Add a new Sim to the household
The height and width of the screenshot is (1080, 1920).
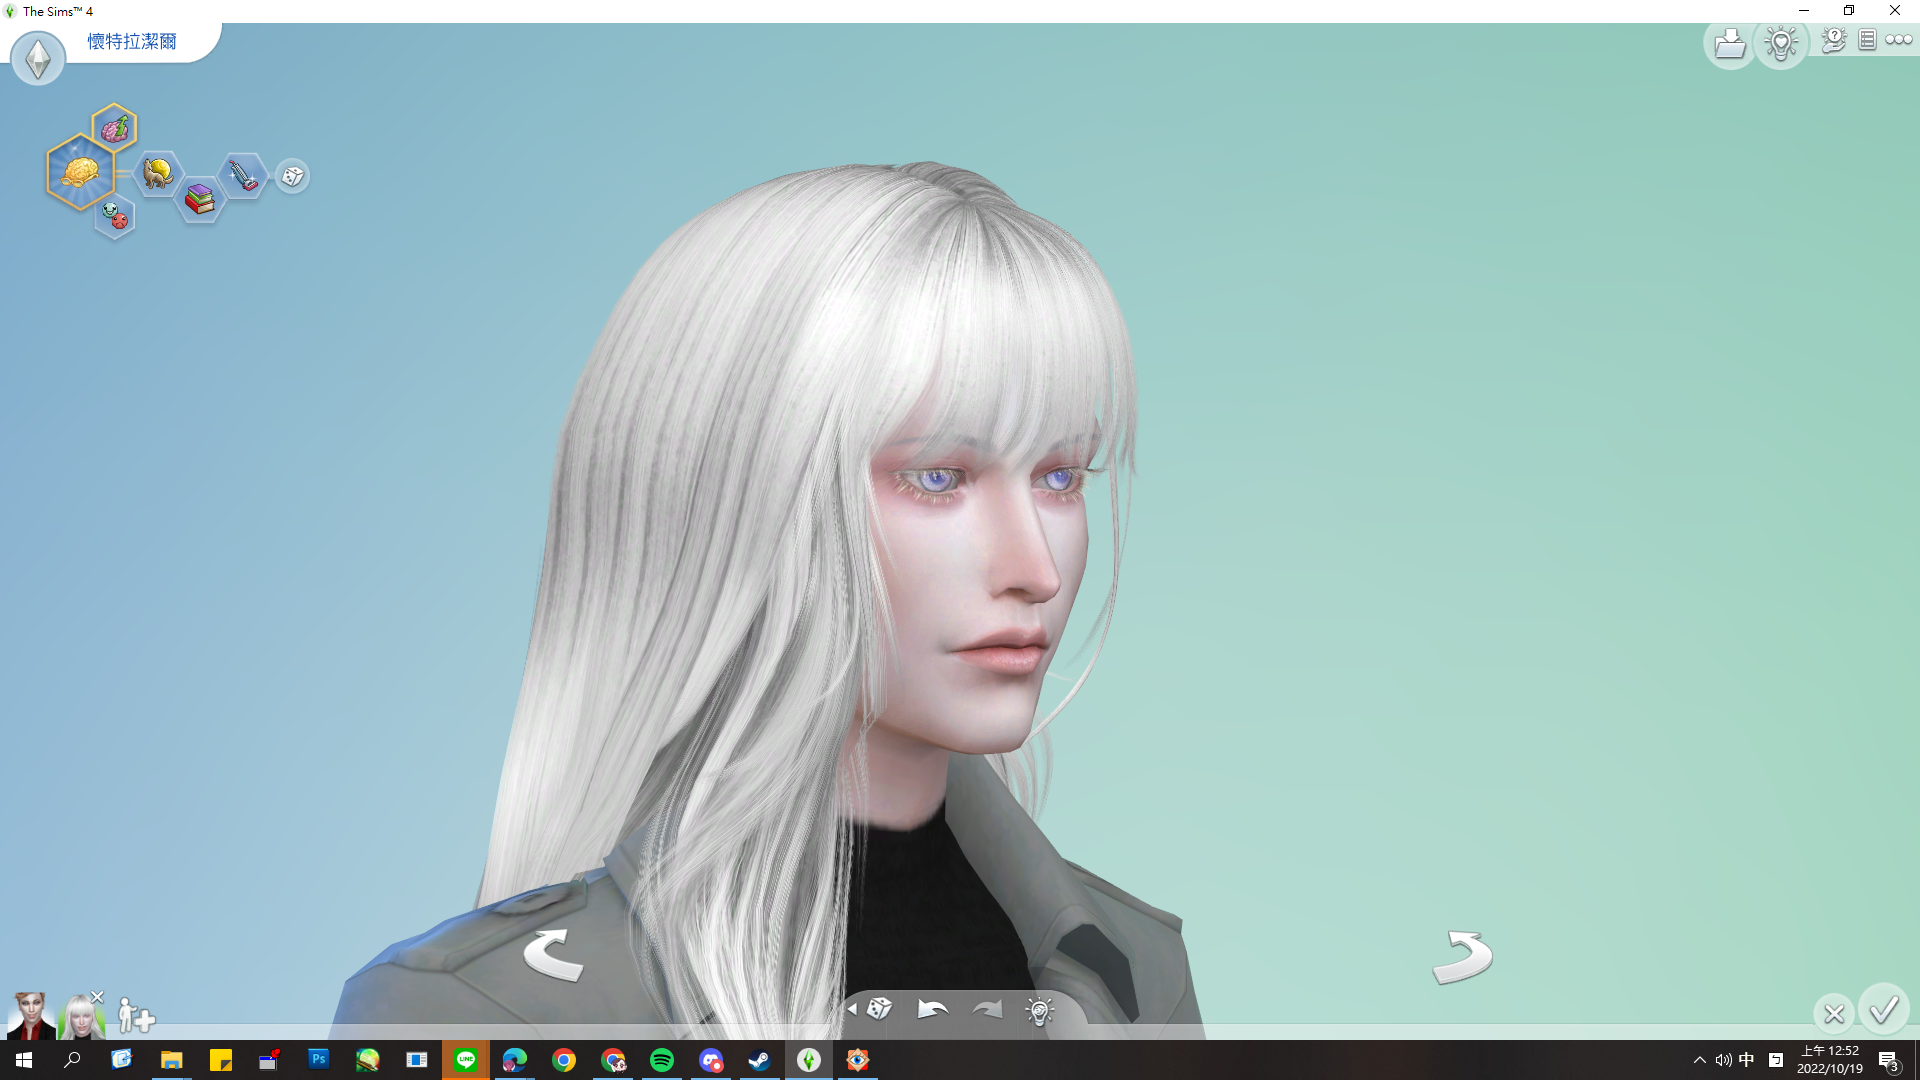coord(136,1015)
